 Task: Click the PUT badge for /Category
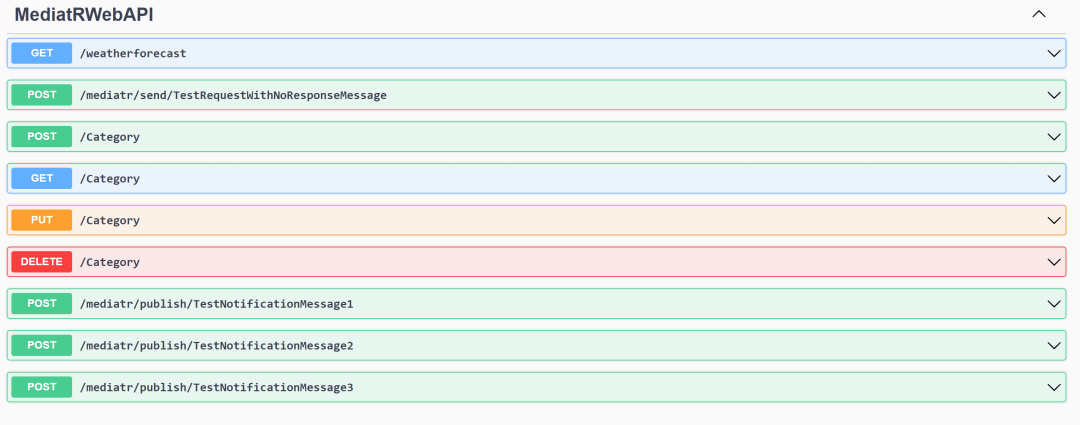pyautogui.click(x=41, y=220)
